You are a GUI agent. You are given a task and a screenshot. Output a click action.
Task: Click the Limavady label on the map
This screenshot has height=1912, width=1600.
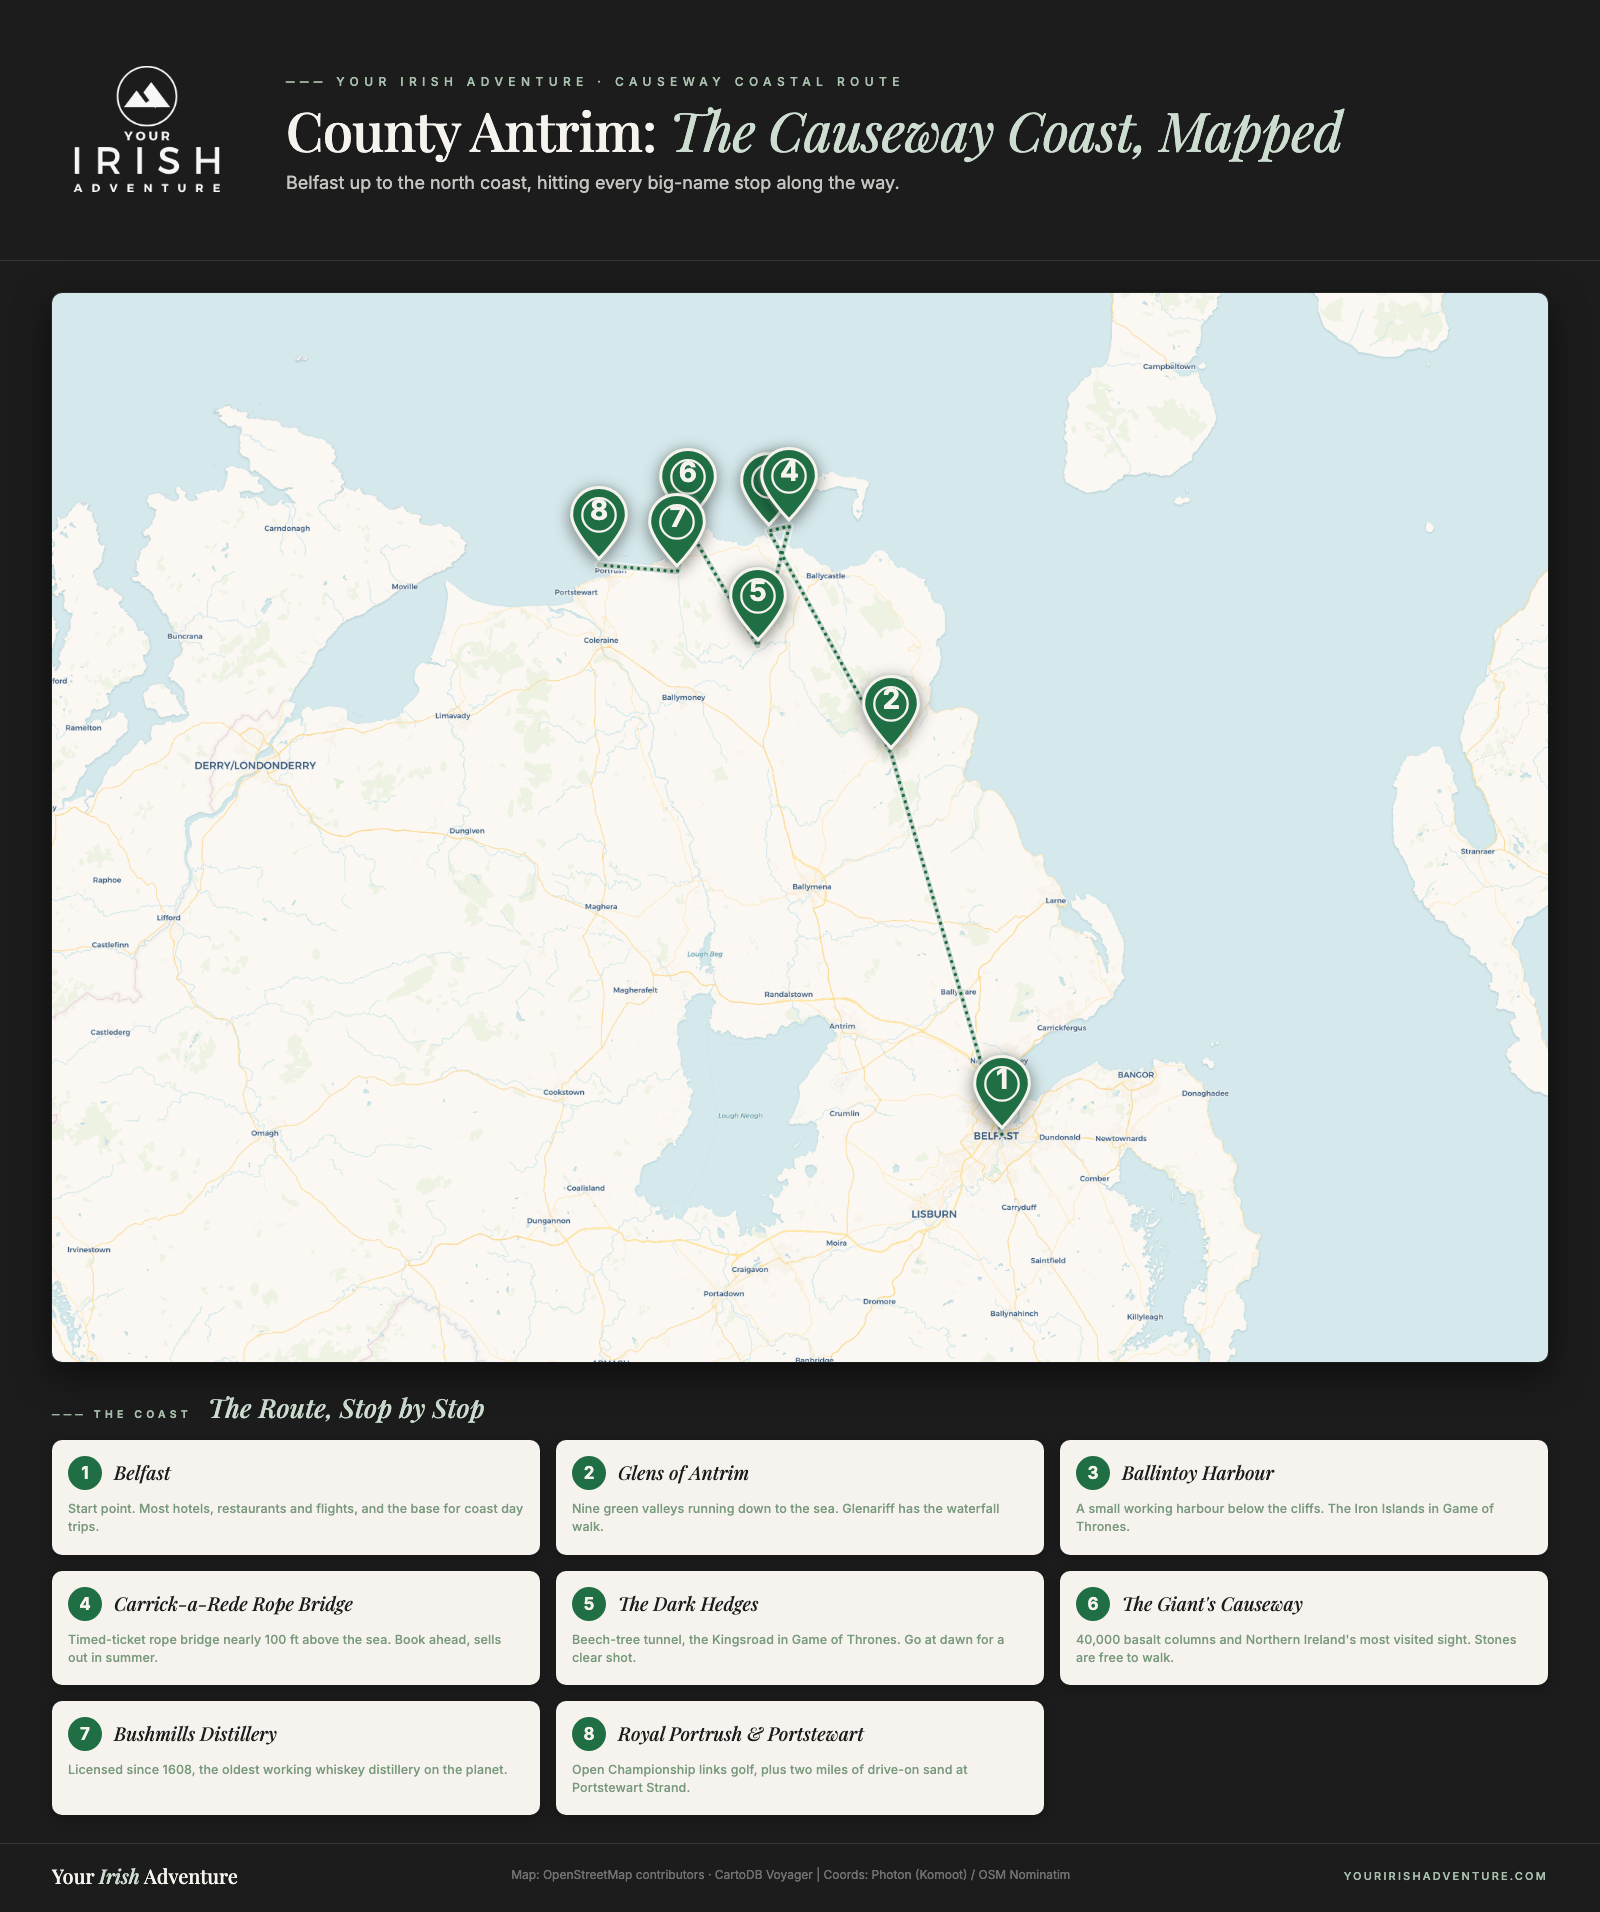click(x=453, y=716)
